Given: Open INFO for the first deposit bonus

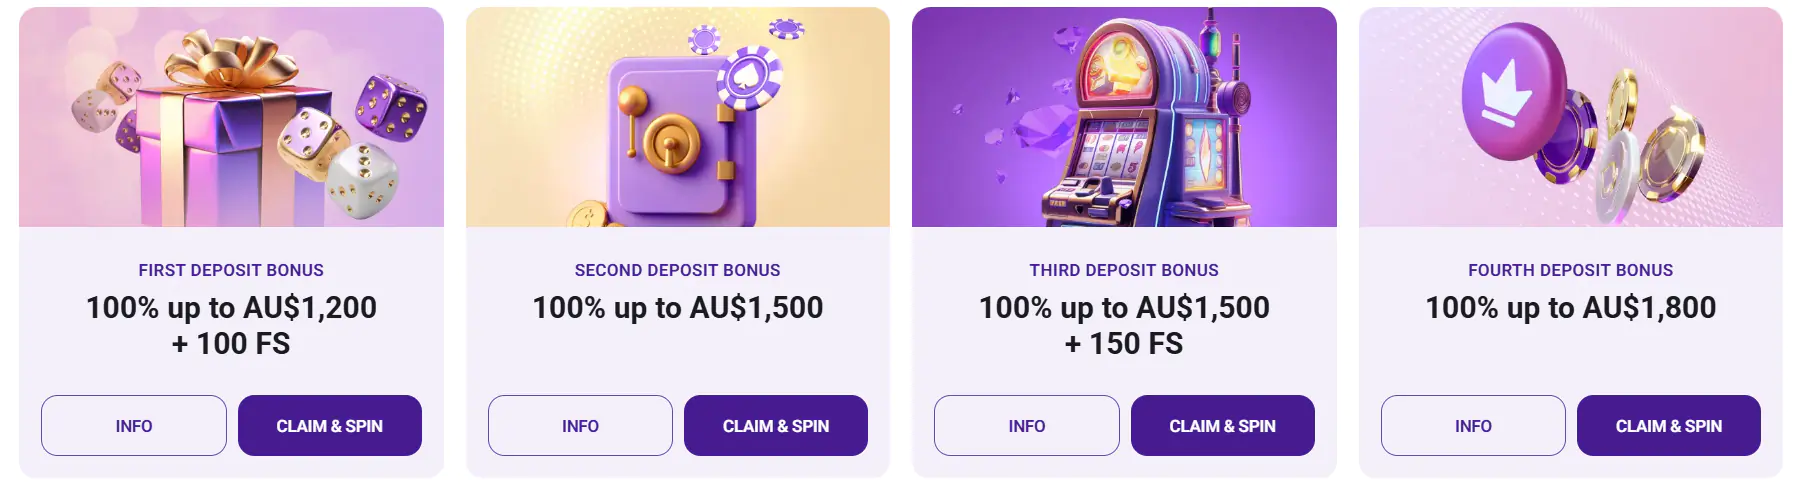Looking at the screenshot, I should pos(134,426).
